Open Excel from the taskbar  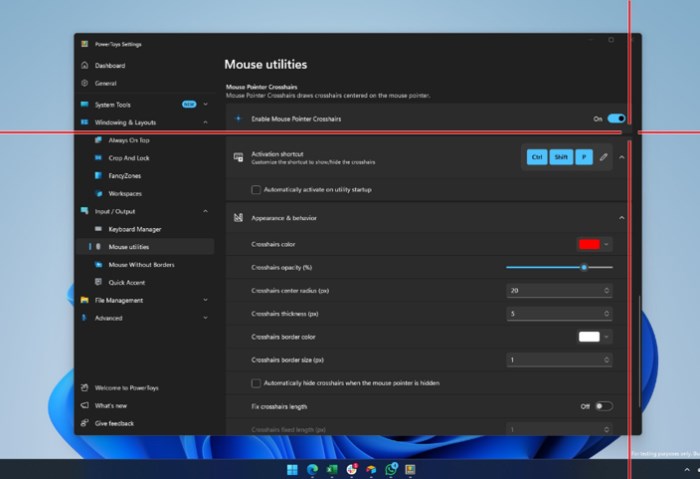click(x=332, y=469)
